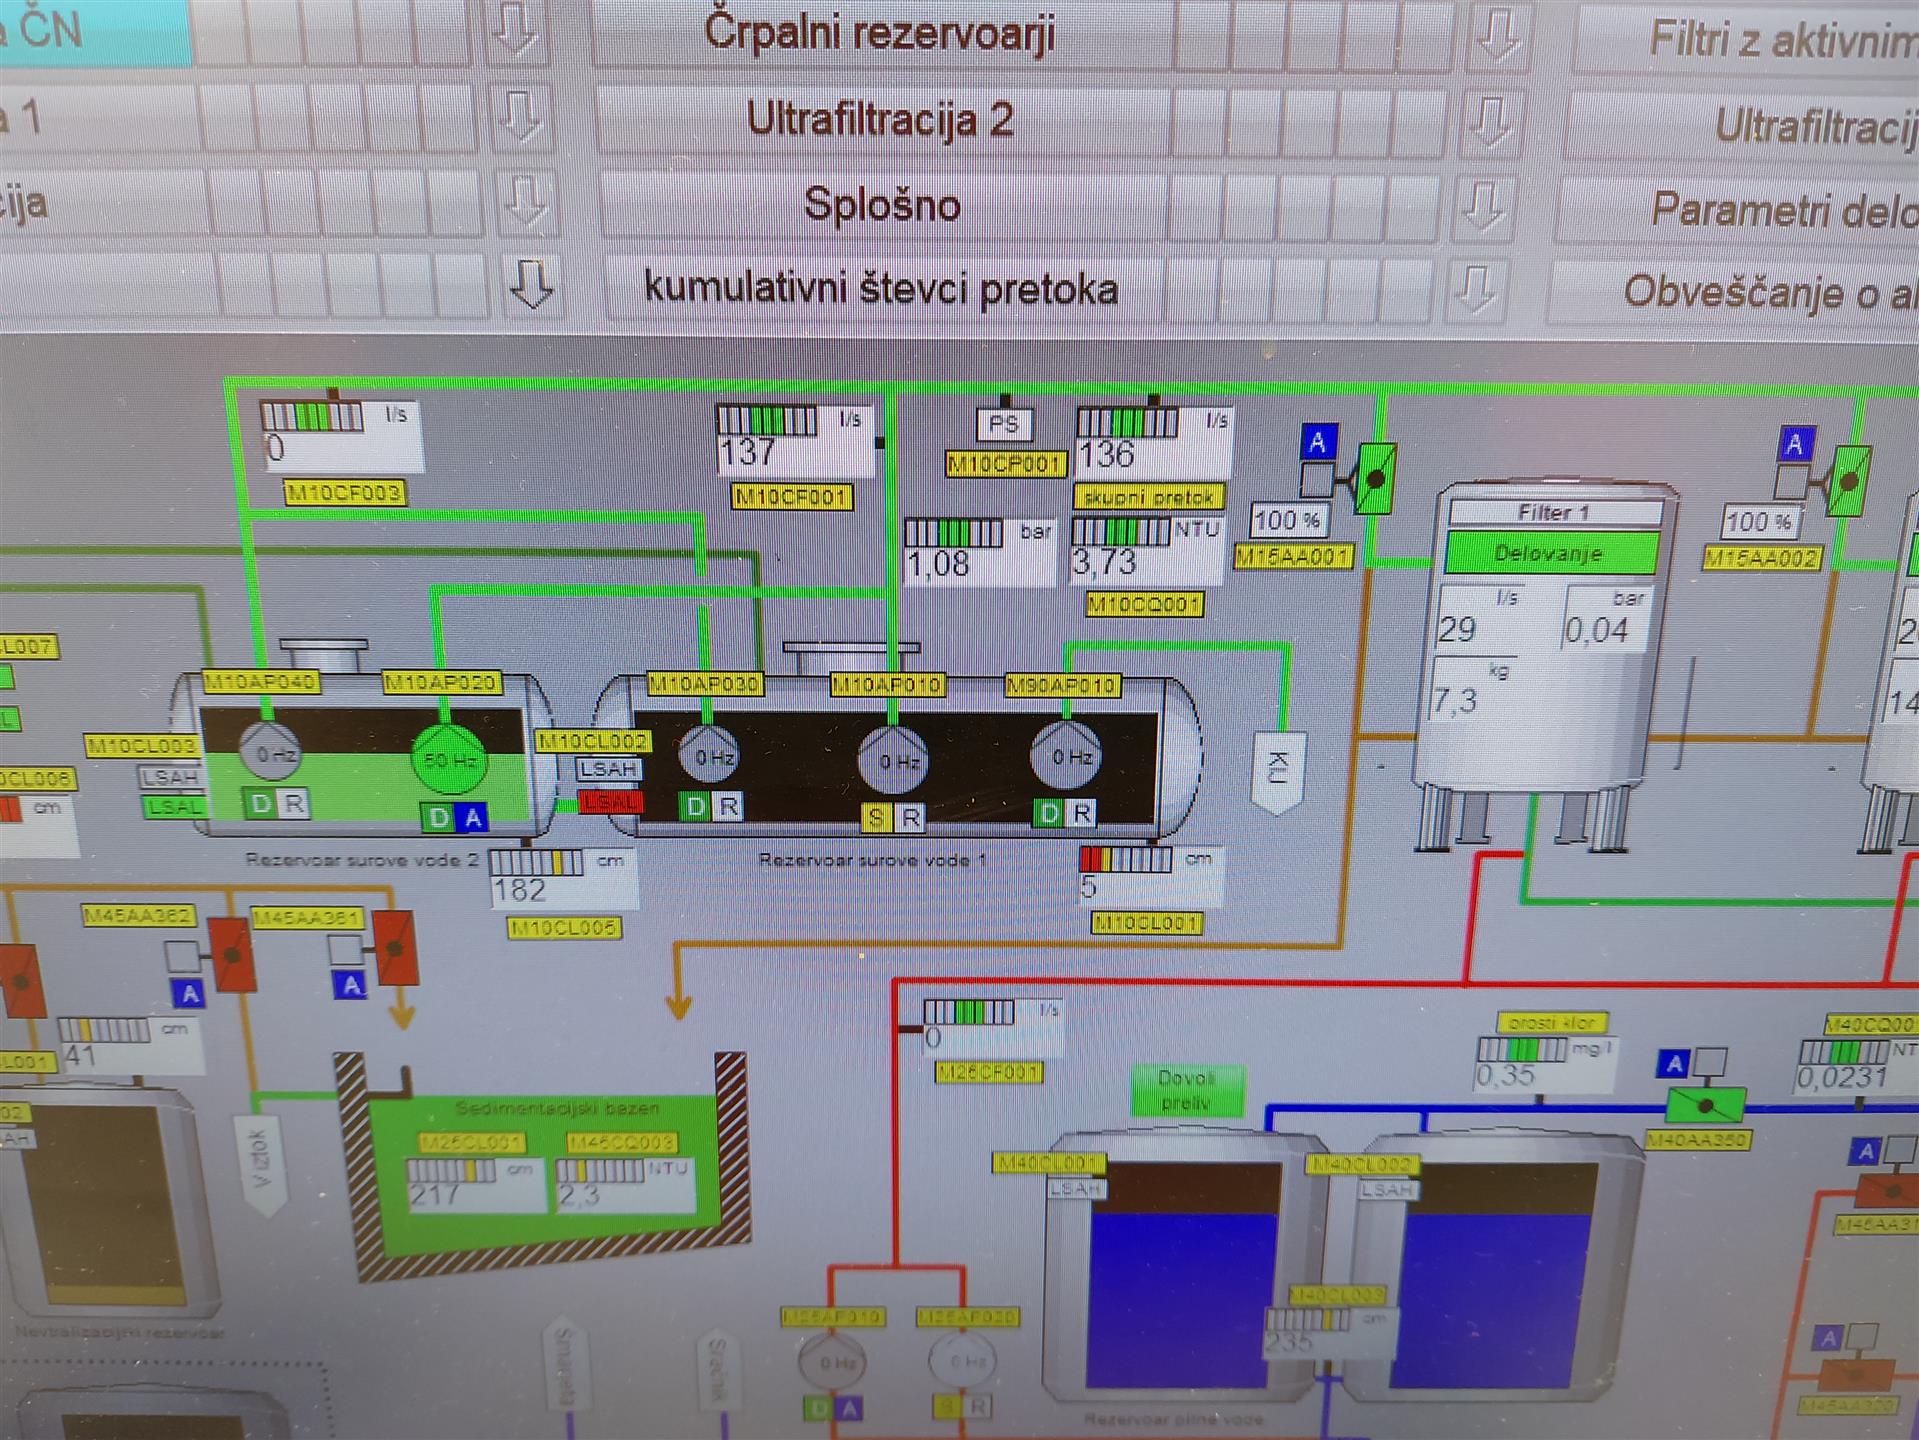Select the M10AP040 pump symbol
The width and height of the screenshot is (1919, 1440).
point(271,753)
